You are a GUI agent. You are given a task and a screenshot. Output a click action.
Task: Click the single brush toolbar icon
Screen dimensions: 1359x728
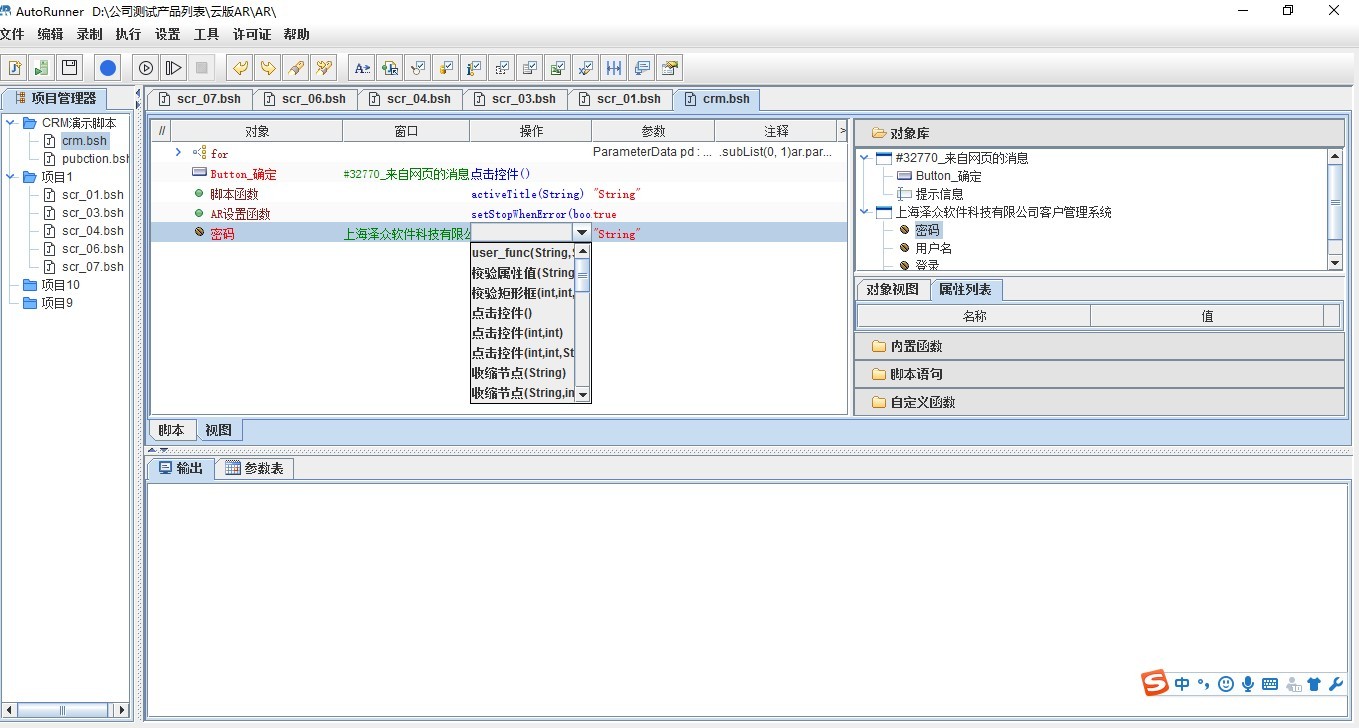[x=296, y=68]
